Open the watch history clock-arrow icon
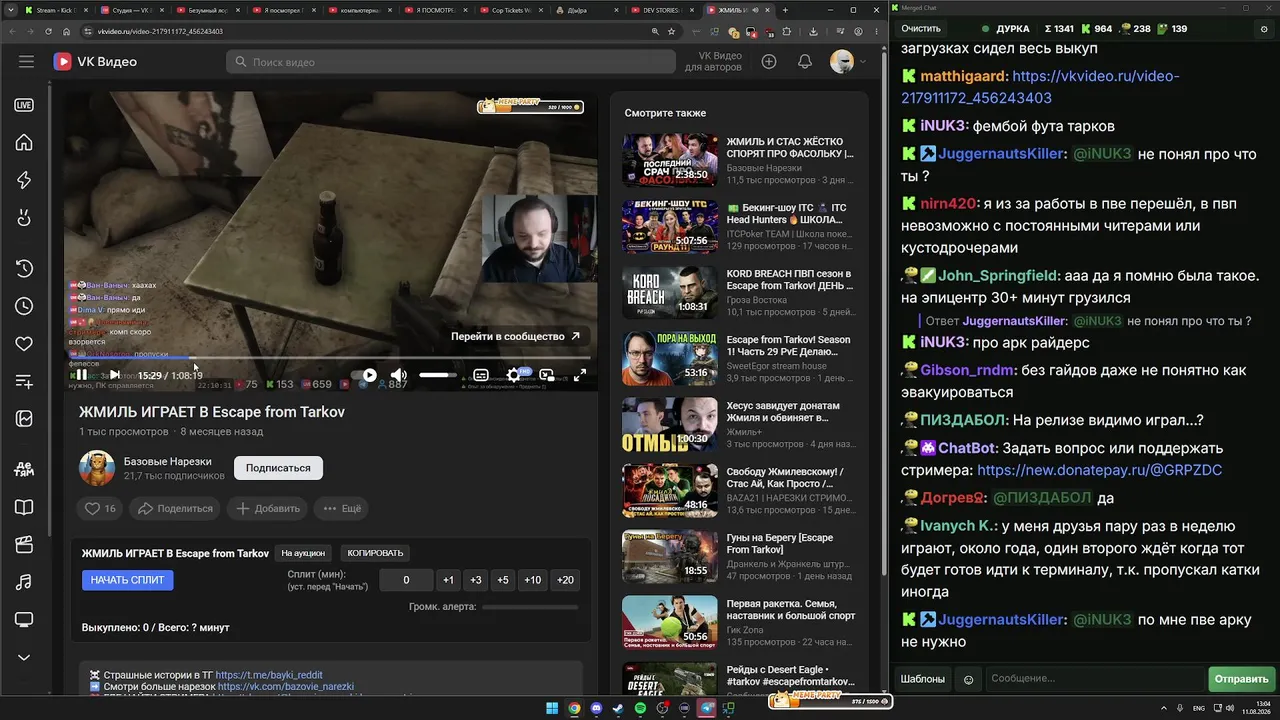The height and width of the screenshot is (720, 1280). (x=24, y=268)
